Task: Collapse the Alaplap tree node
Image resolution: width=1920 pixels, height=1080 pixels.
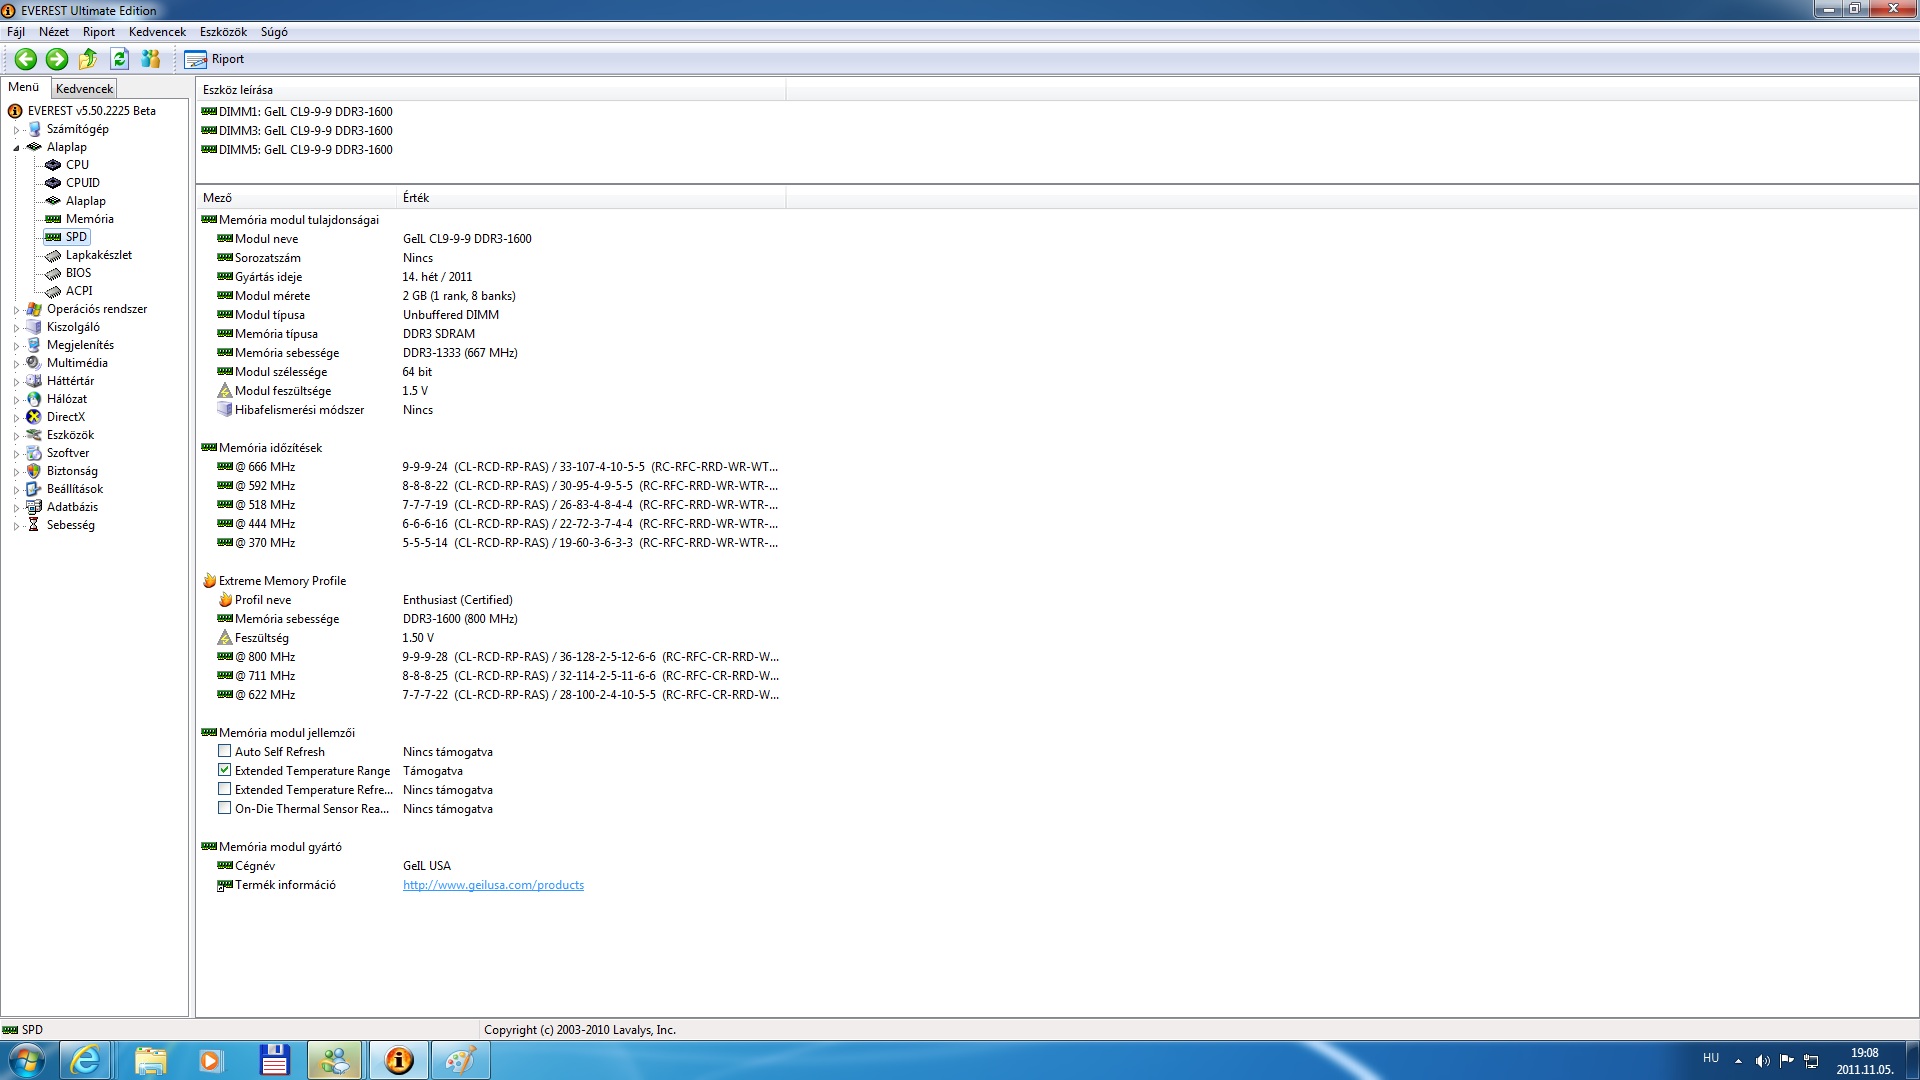Action: pyautogui.click(x=16, y=148)
